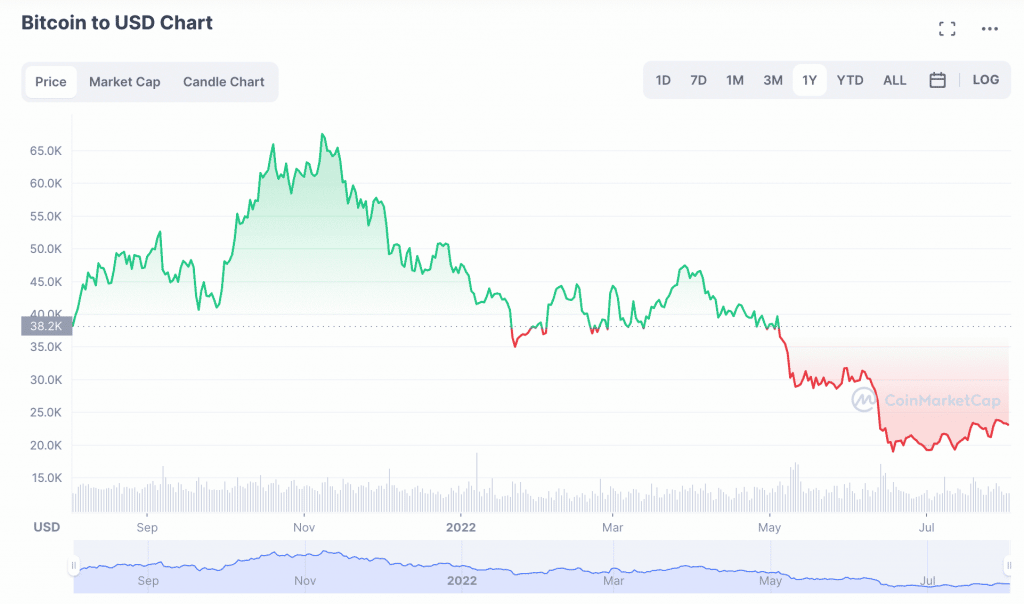Switch to the Market Cap tab
The width and height of the screenshot is (1024, 604).
(124, 82)
